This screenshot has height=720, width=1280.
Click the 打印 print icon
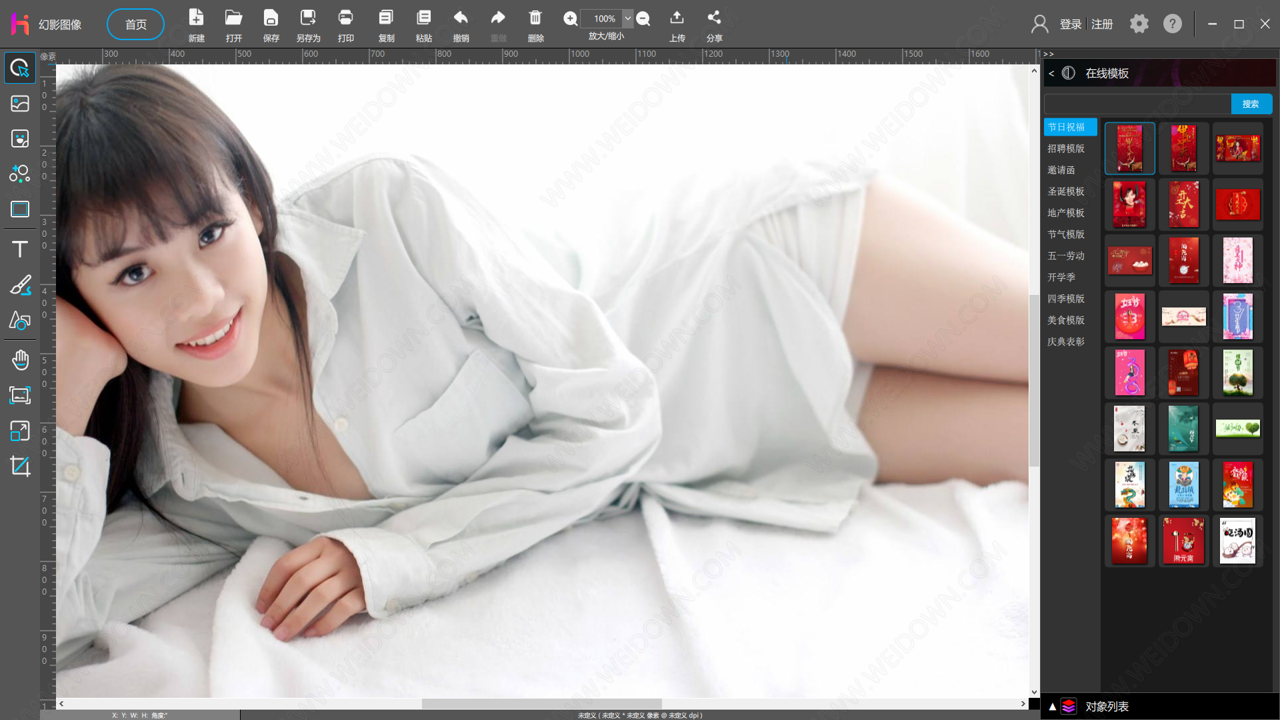[346, 17]
